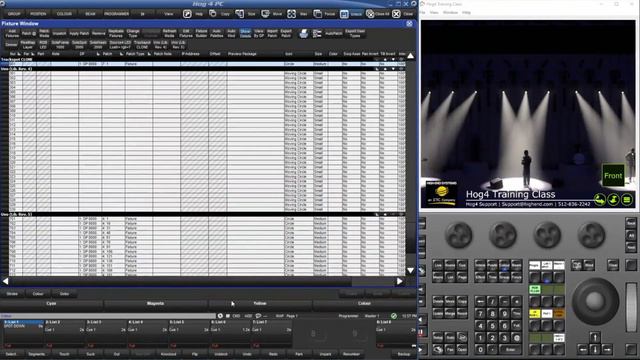Click the right arrow key near the trackball
The width and height of the screenshot is (640, 360).
pyautogui.click(x=607, y=349)
